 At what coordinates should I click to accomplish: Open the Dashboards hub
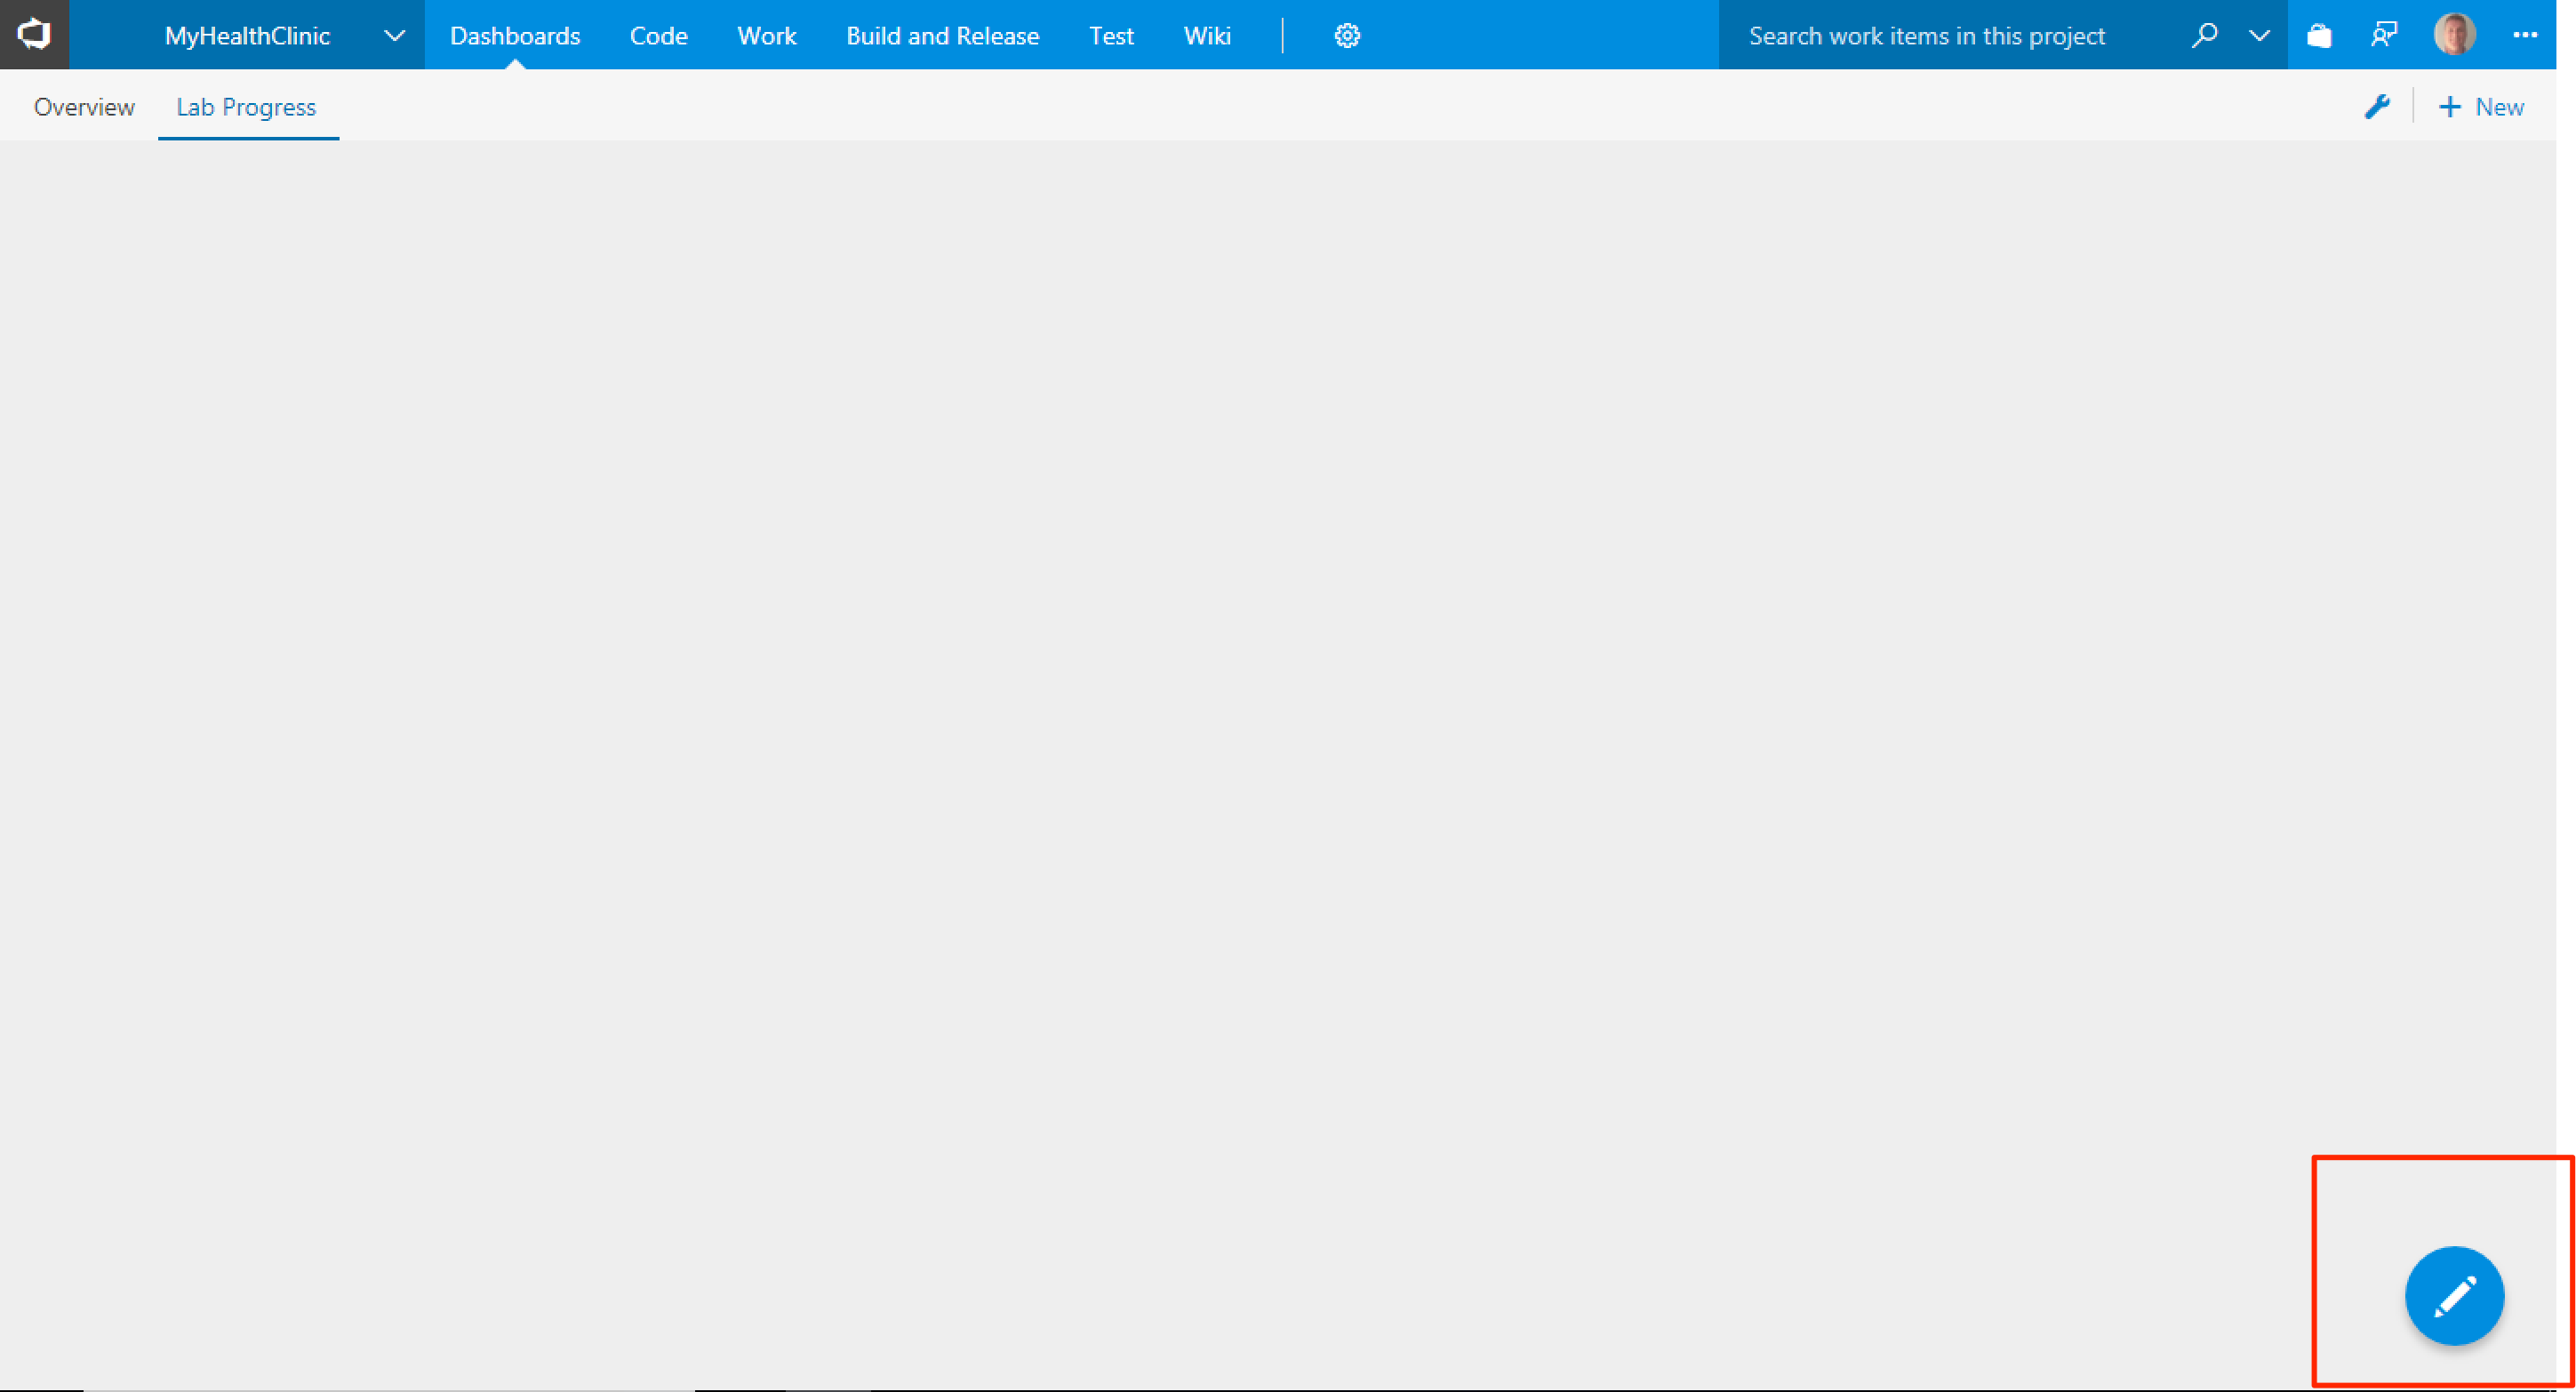click(x=515, y=36)
